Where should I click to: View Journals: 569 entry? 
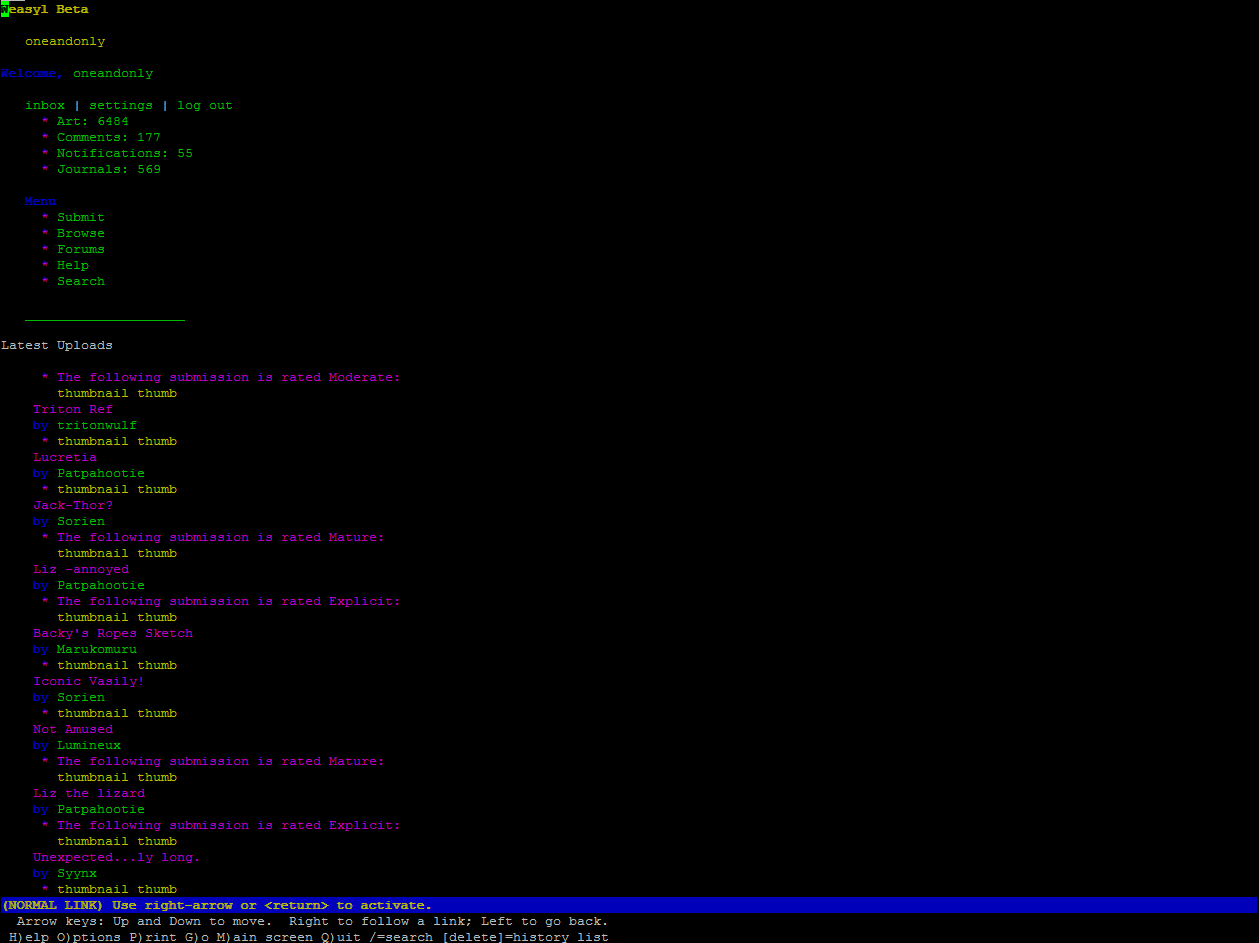click(108, 169)
